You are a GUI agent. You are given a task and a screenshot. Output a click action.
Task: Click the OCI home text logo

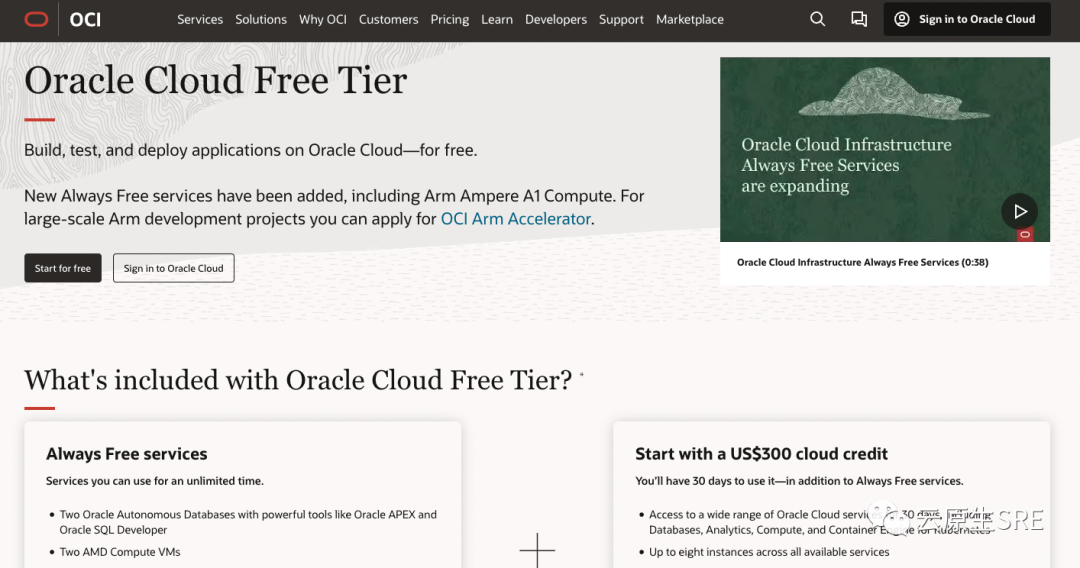pyautogui.click(x=85, y=19)
